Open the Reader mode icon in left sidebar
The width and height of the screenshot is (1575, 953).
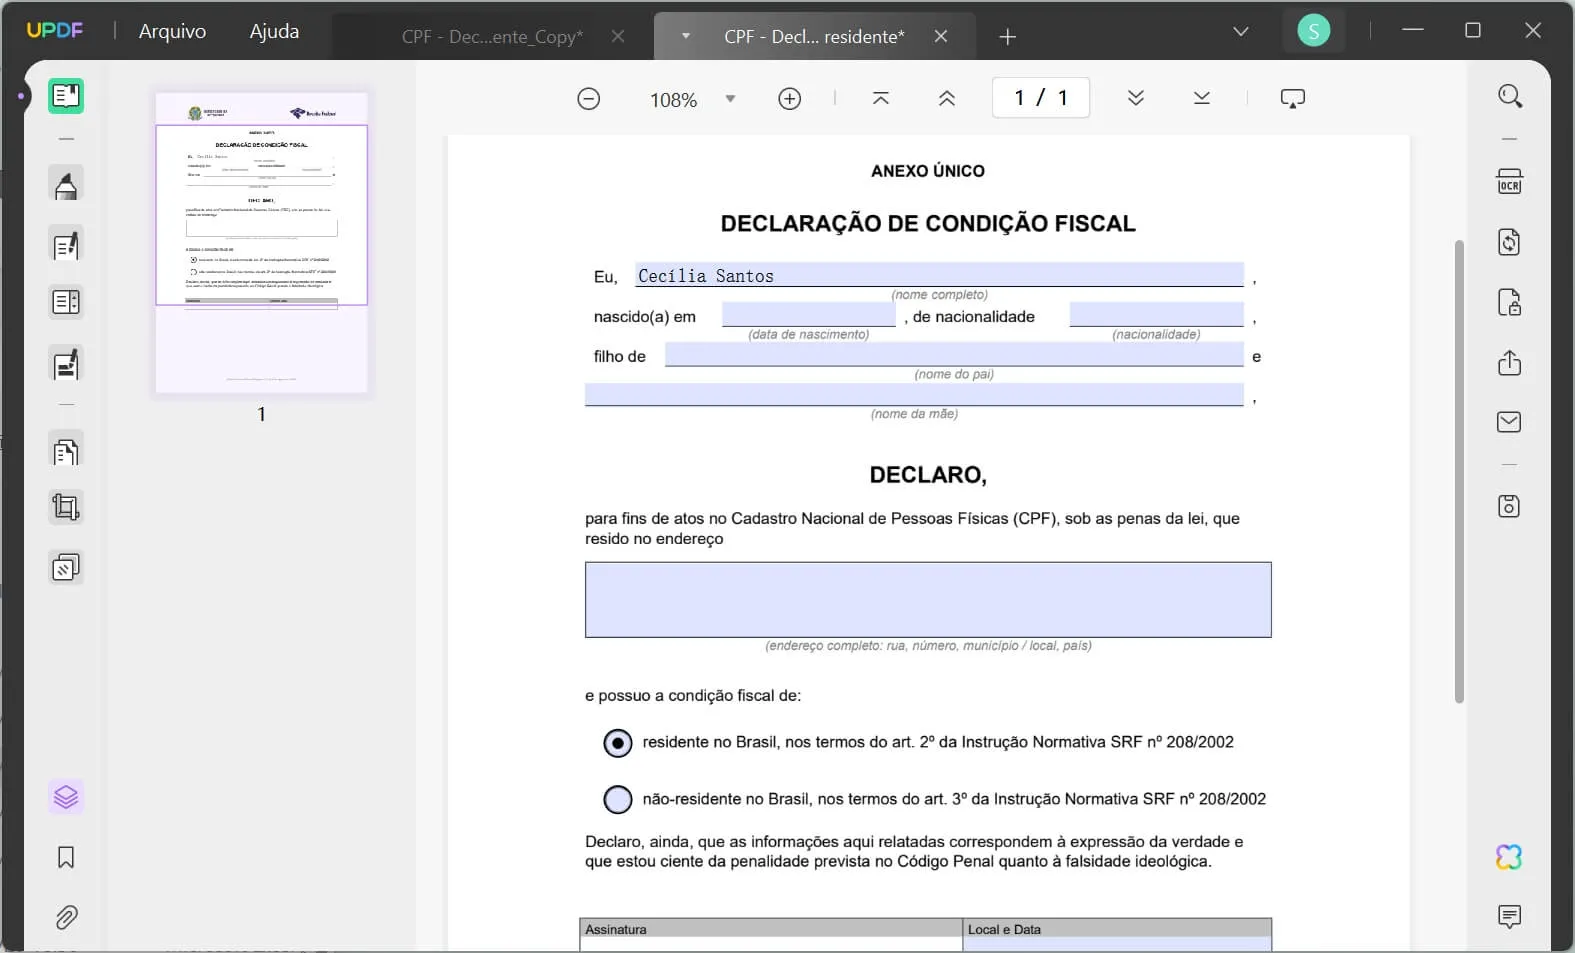tap(66, 96)
